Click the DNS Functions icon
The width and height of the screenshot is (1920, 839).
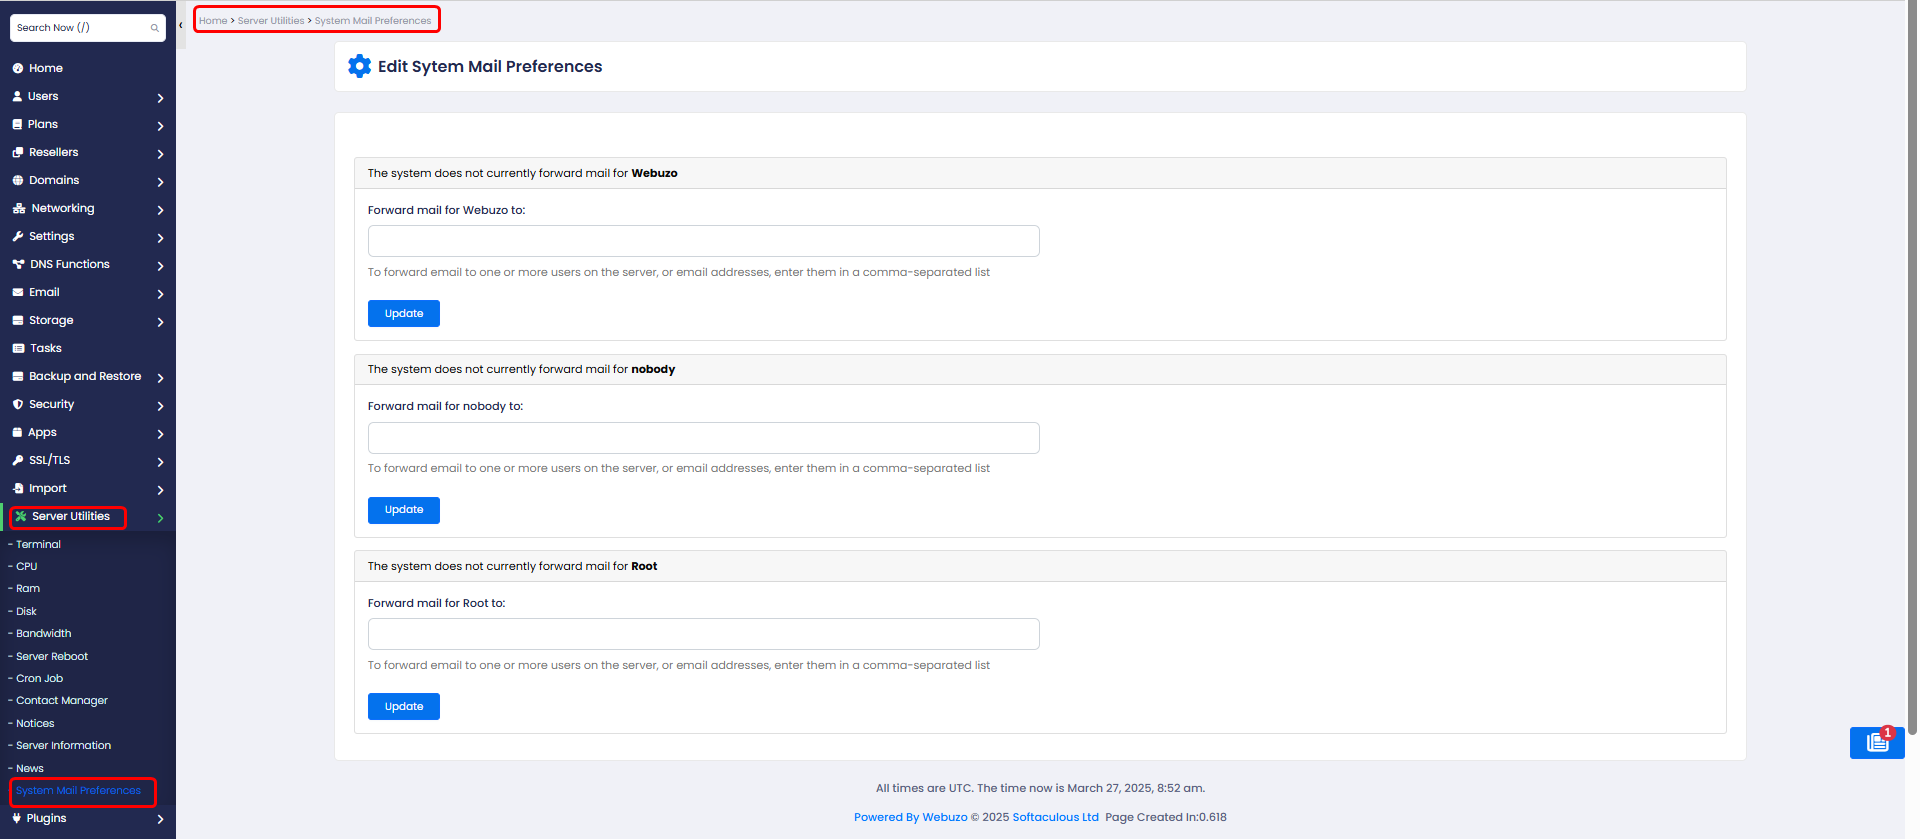pos(18,265)
